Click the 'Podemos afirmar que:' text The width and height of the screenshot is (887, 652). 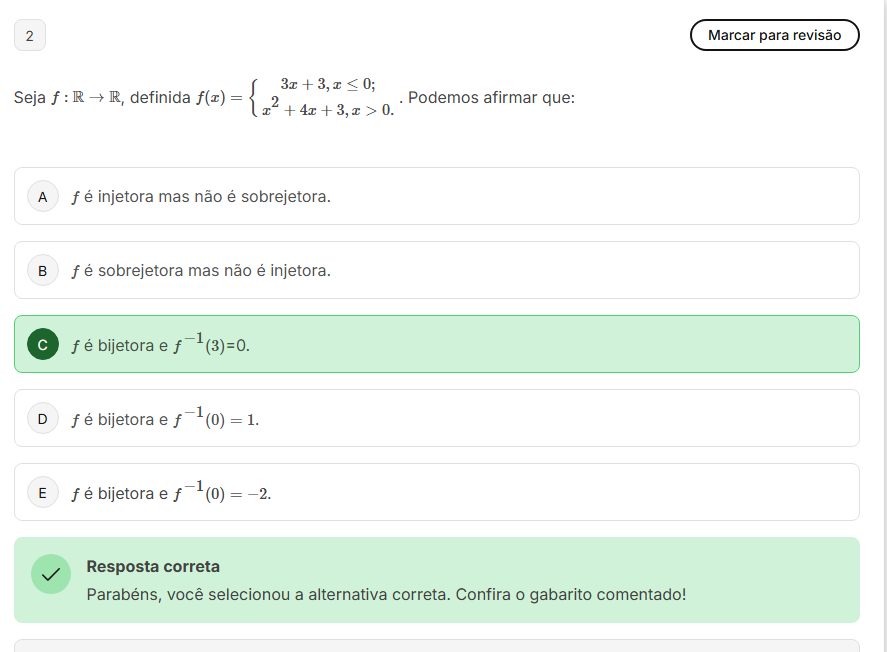click(491, 98)
